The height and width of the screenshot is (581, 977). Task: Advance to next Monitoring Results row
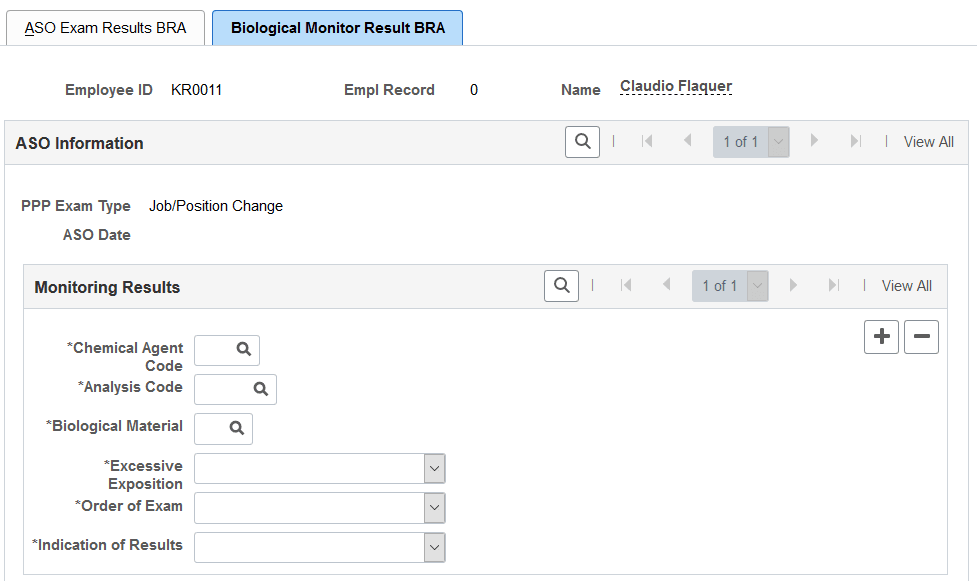(792, 285)
